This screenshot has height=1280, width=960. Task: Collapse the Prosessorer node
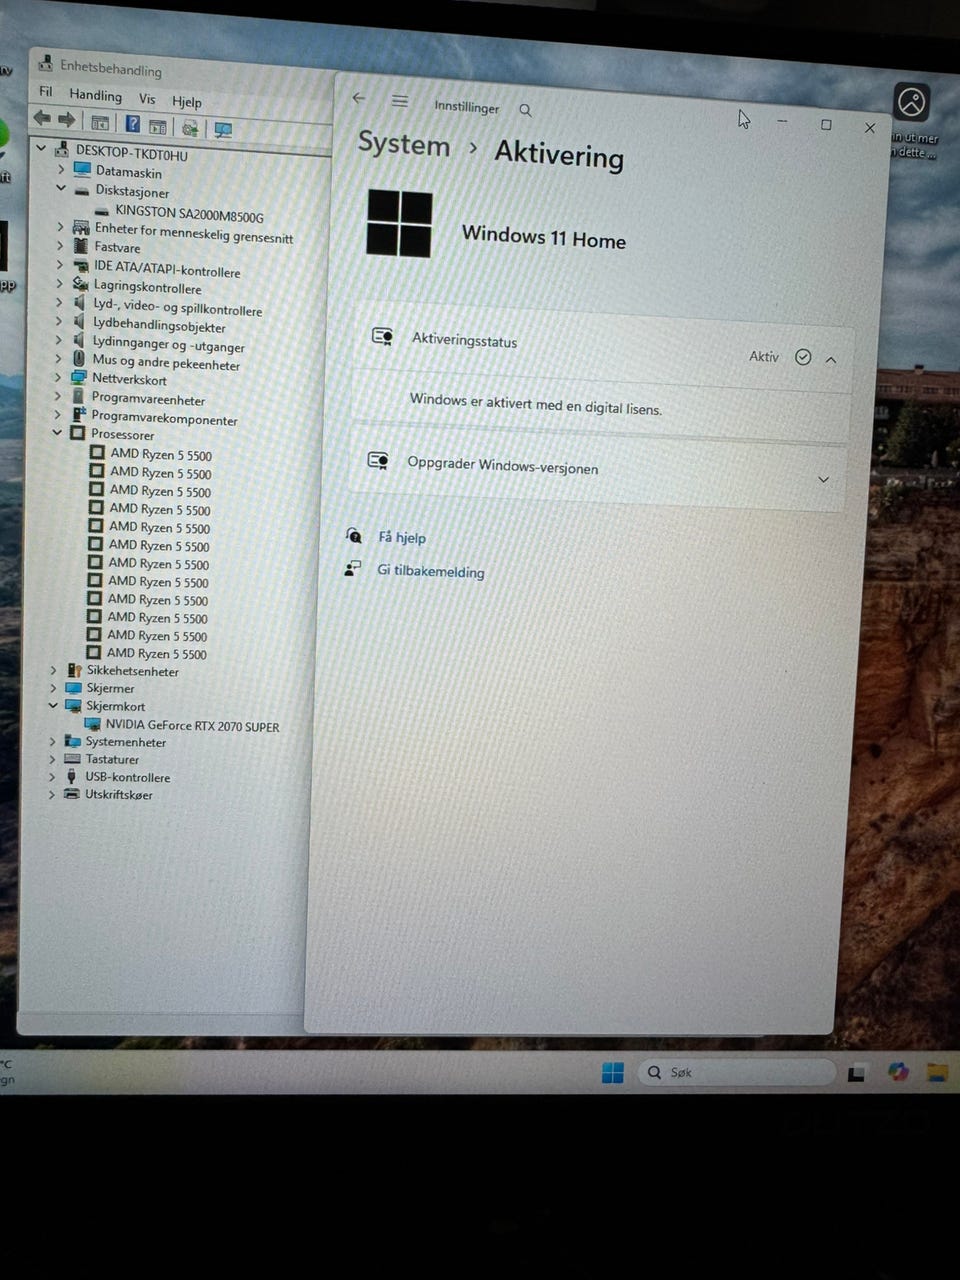(x=57, y=432)
